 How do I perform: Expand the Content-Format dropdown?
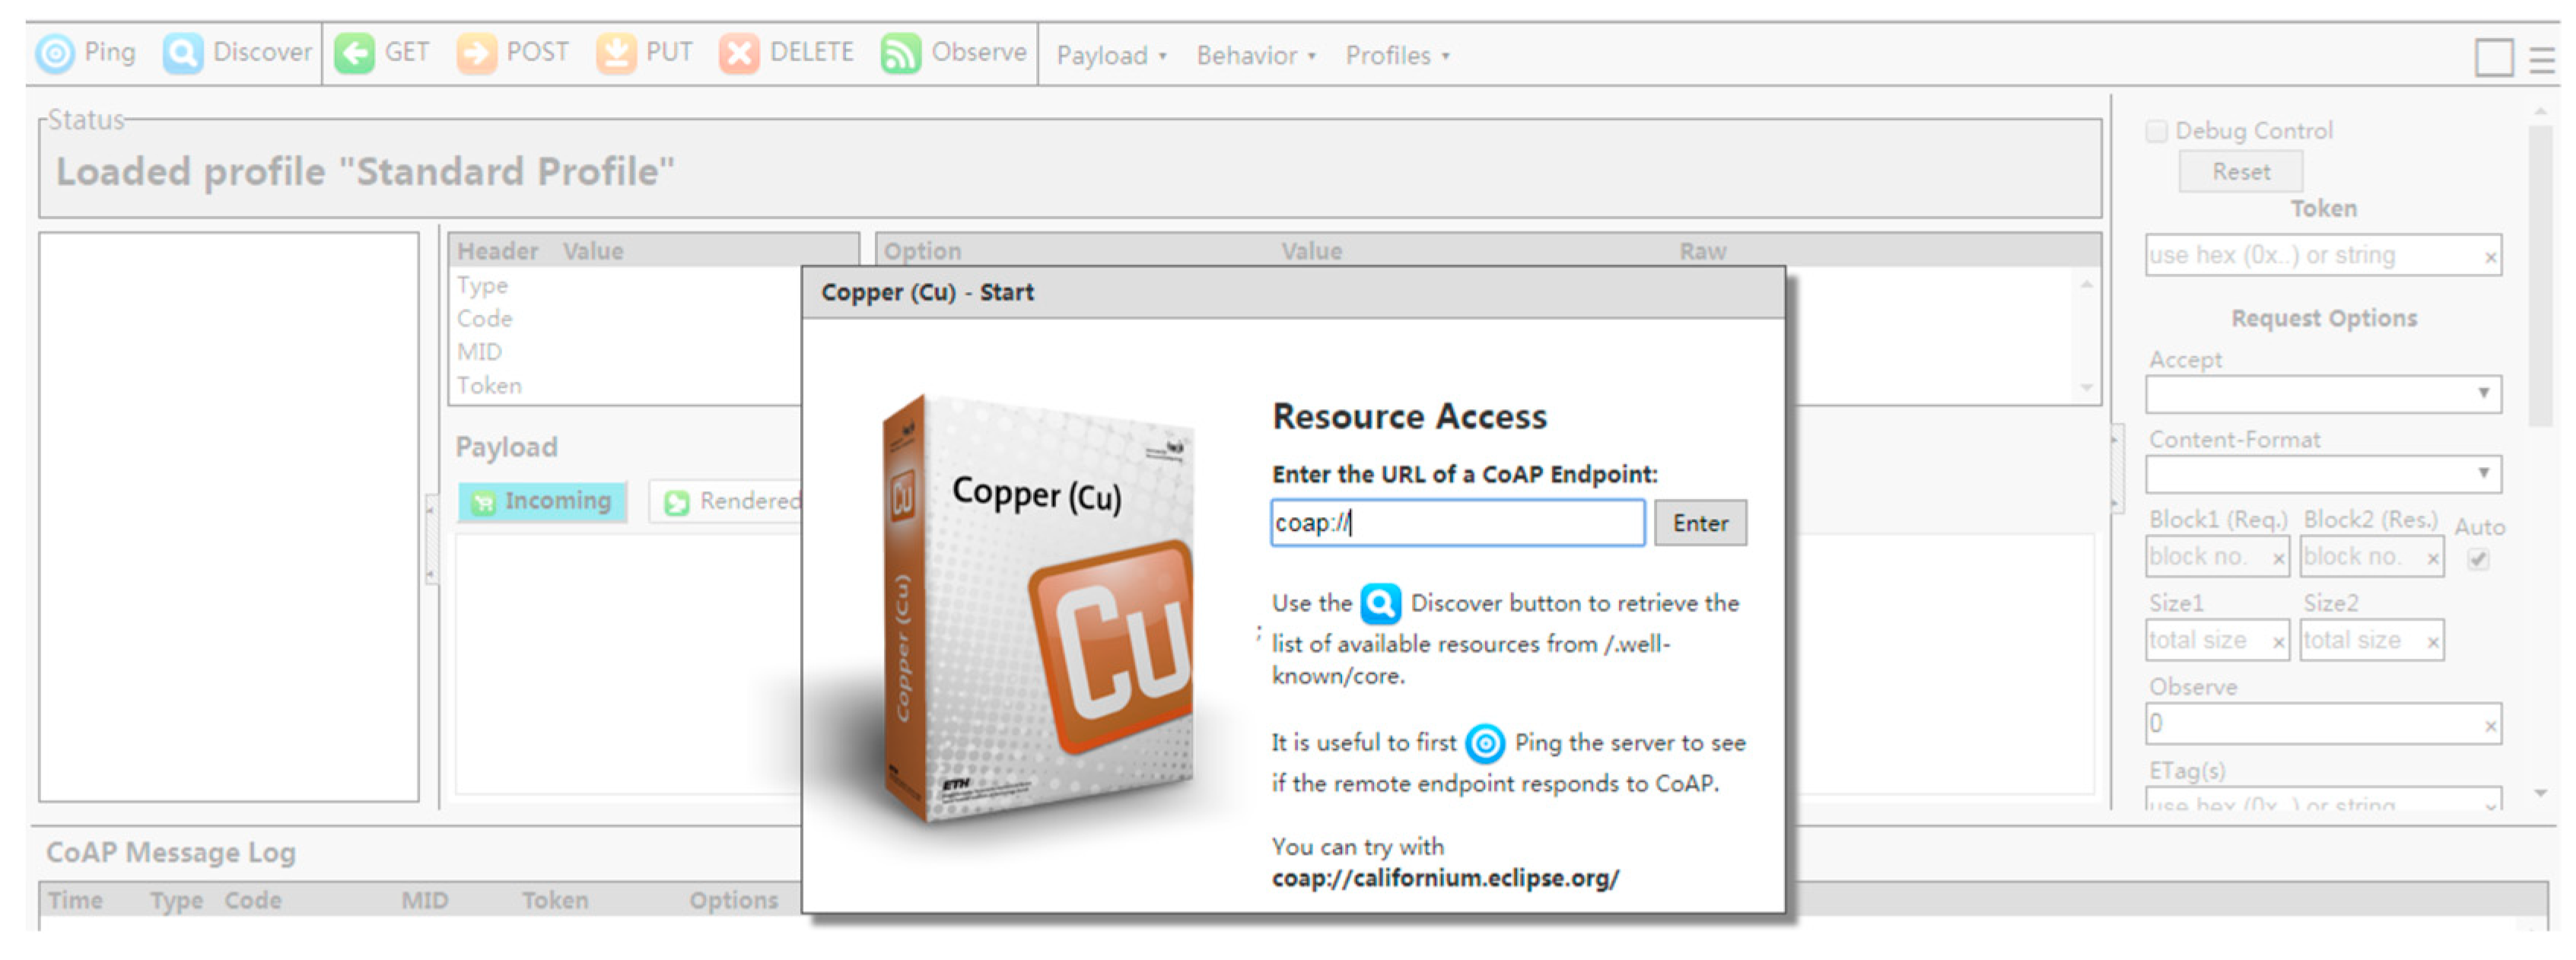tap(2322, 474)
